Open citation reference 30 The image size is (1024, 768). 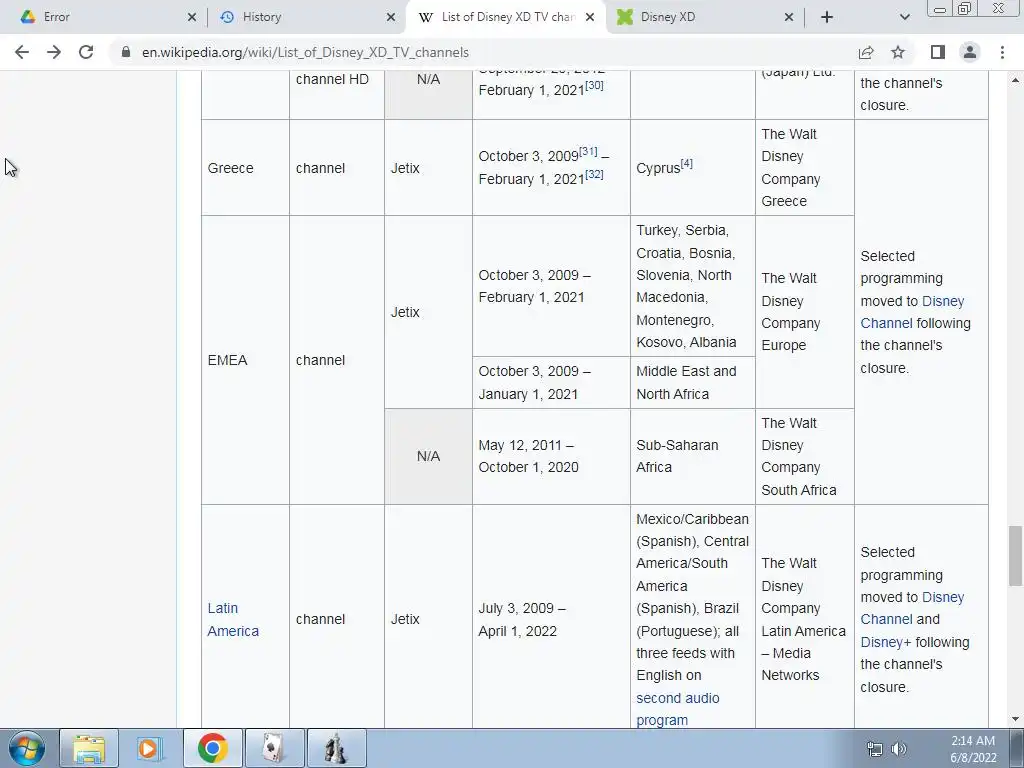point(594,85)
